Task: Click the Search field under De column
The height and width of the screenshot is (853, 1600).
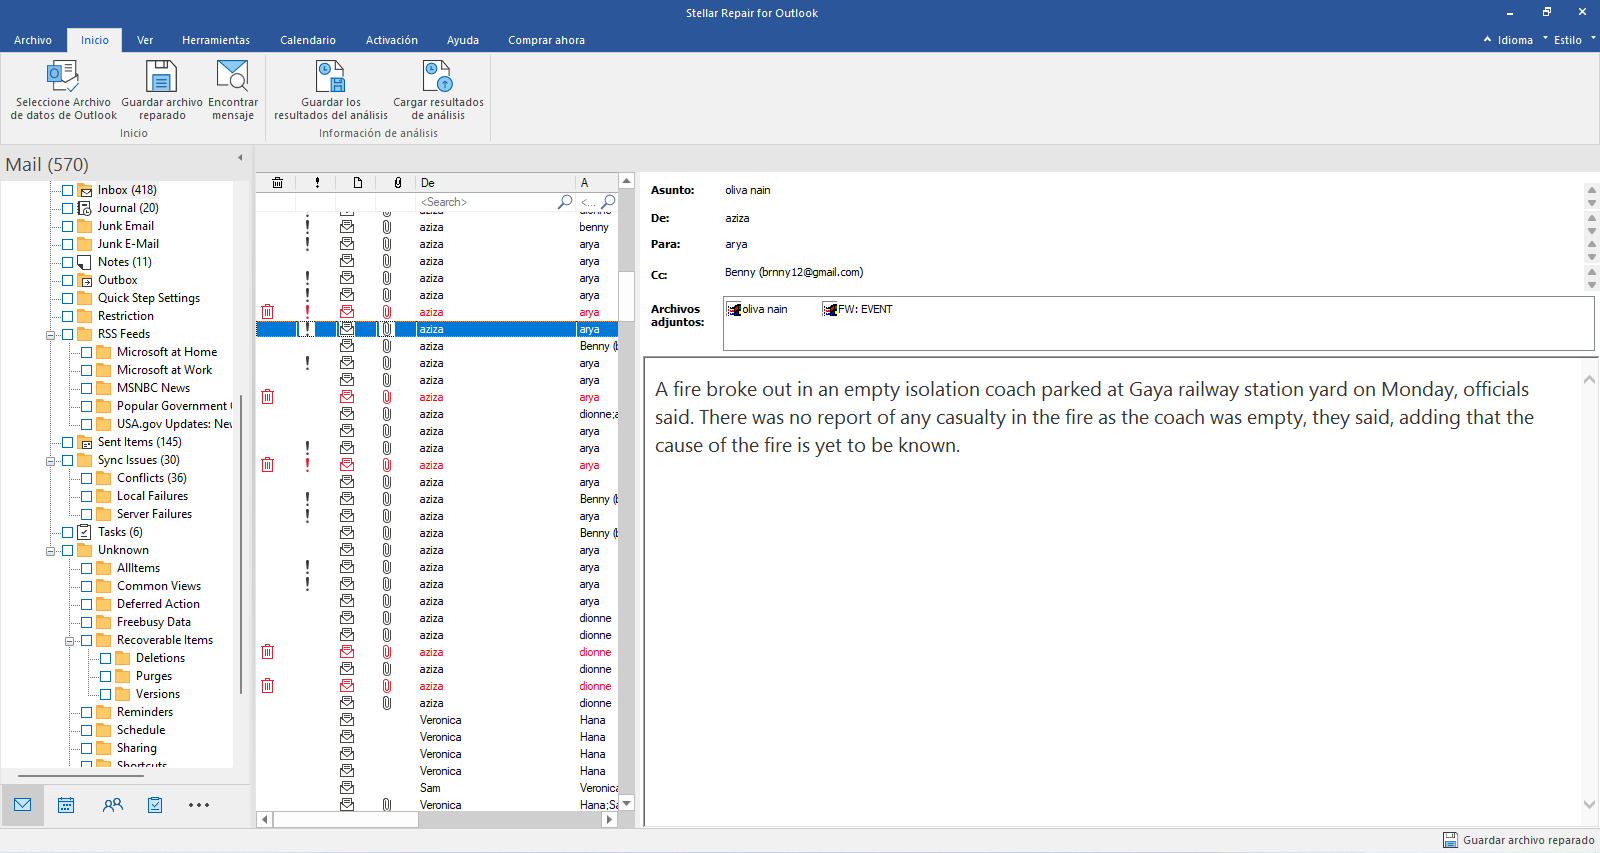Action: (487, 202)
